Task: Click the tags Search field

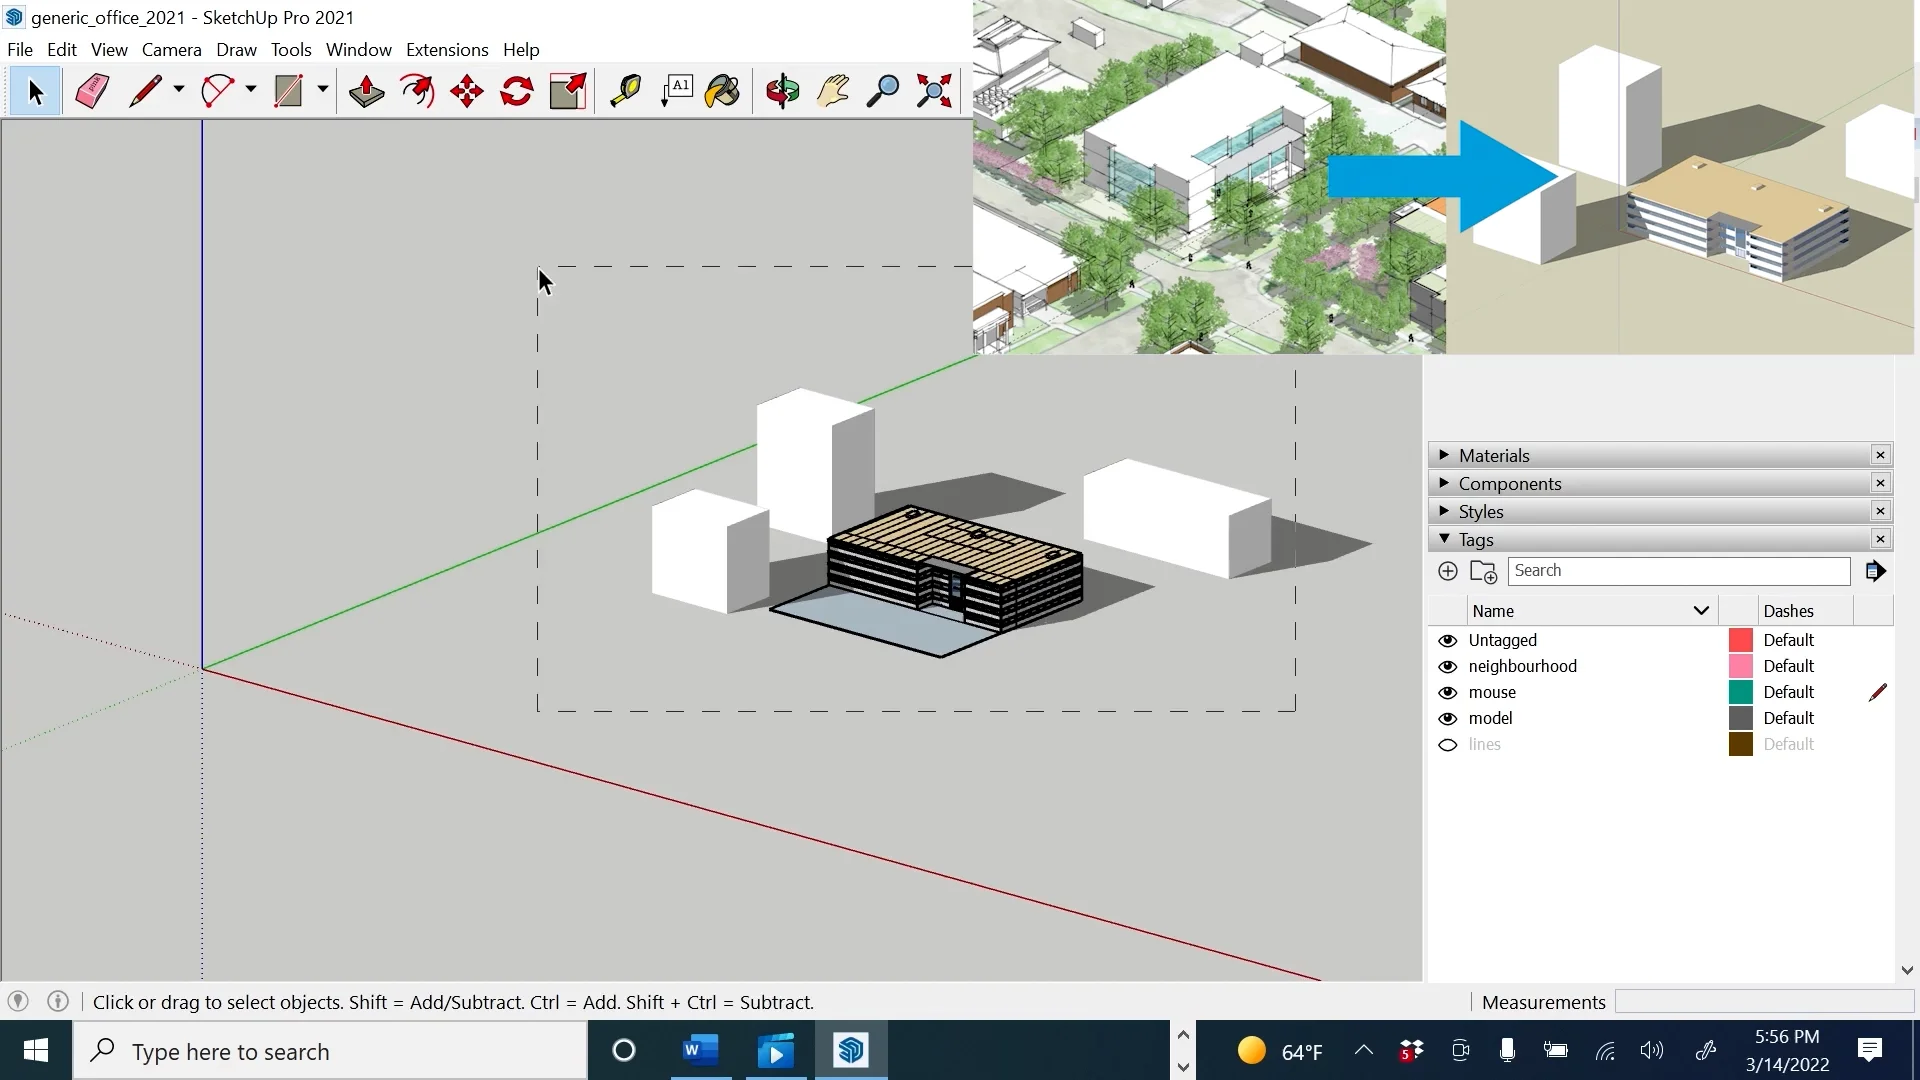Action: pos(1678,571)
